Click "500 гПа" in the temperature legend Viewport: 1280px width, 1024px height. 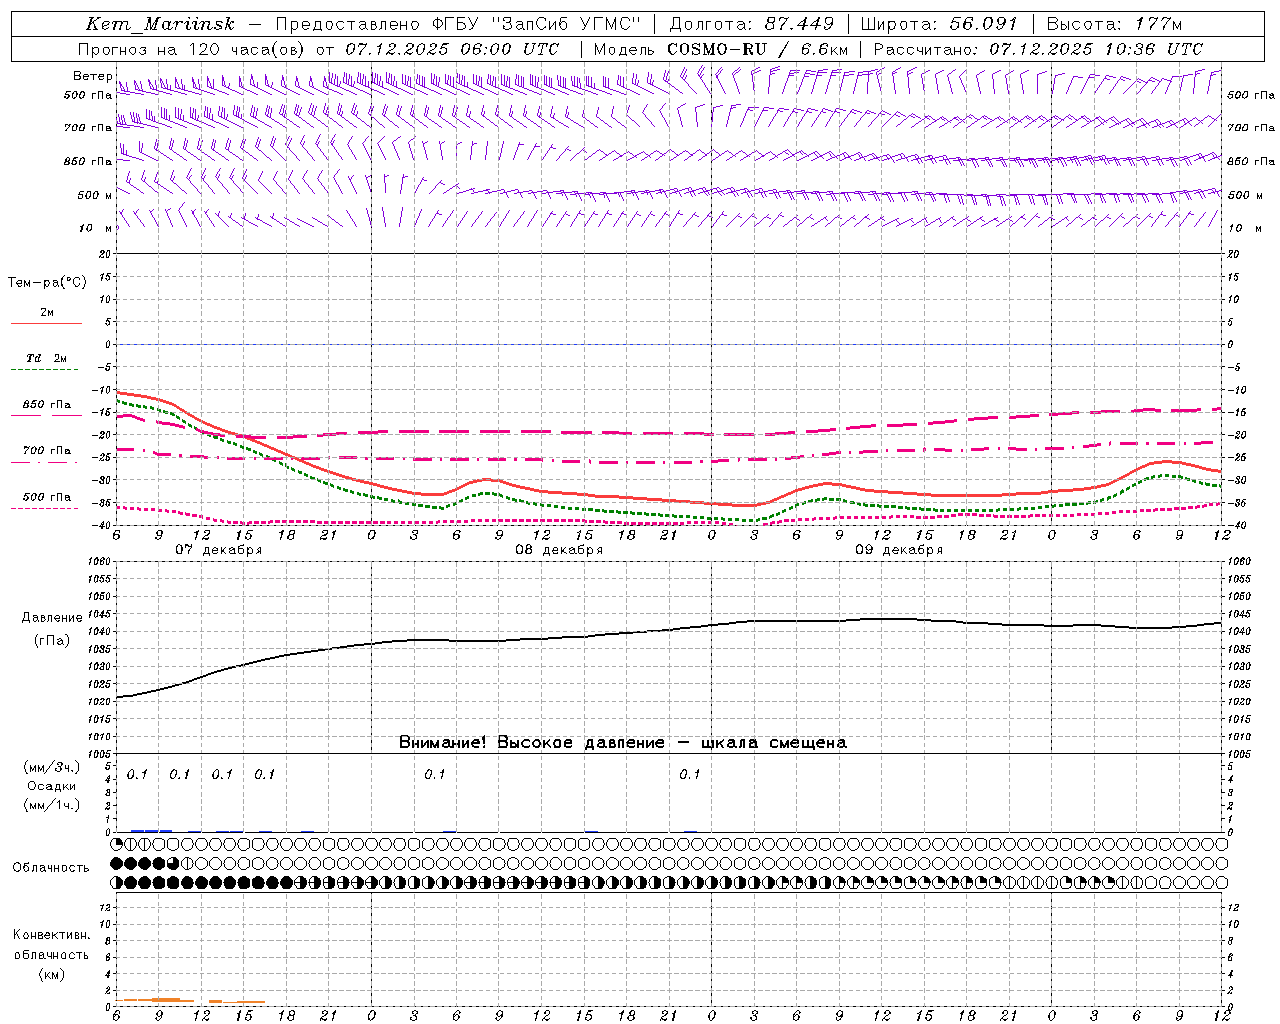click(x=47, y=497)
